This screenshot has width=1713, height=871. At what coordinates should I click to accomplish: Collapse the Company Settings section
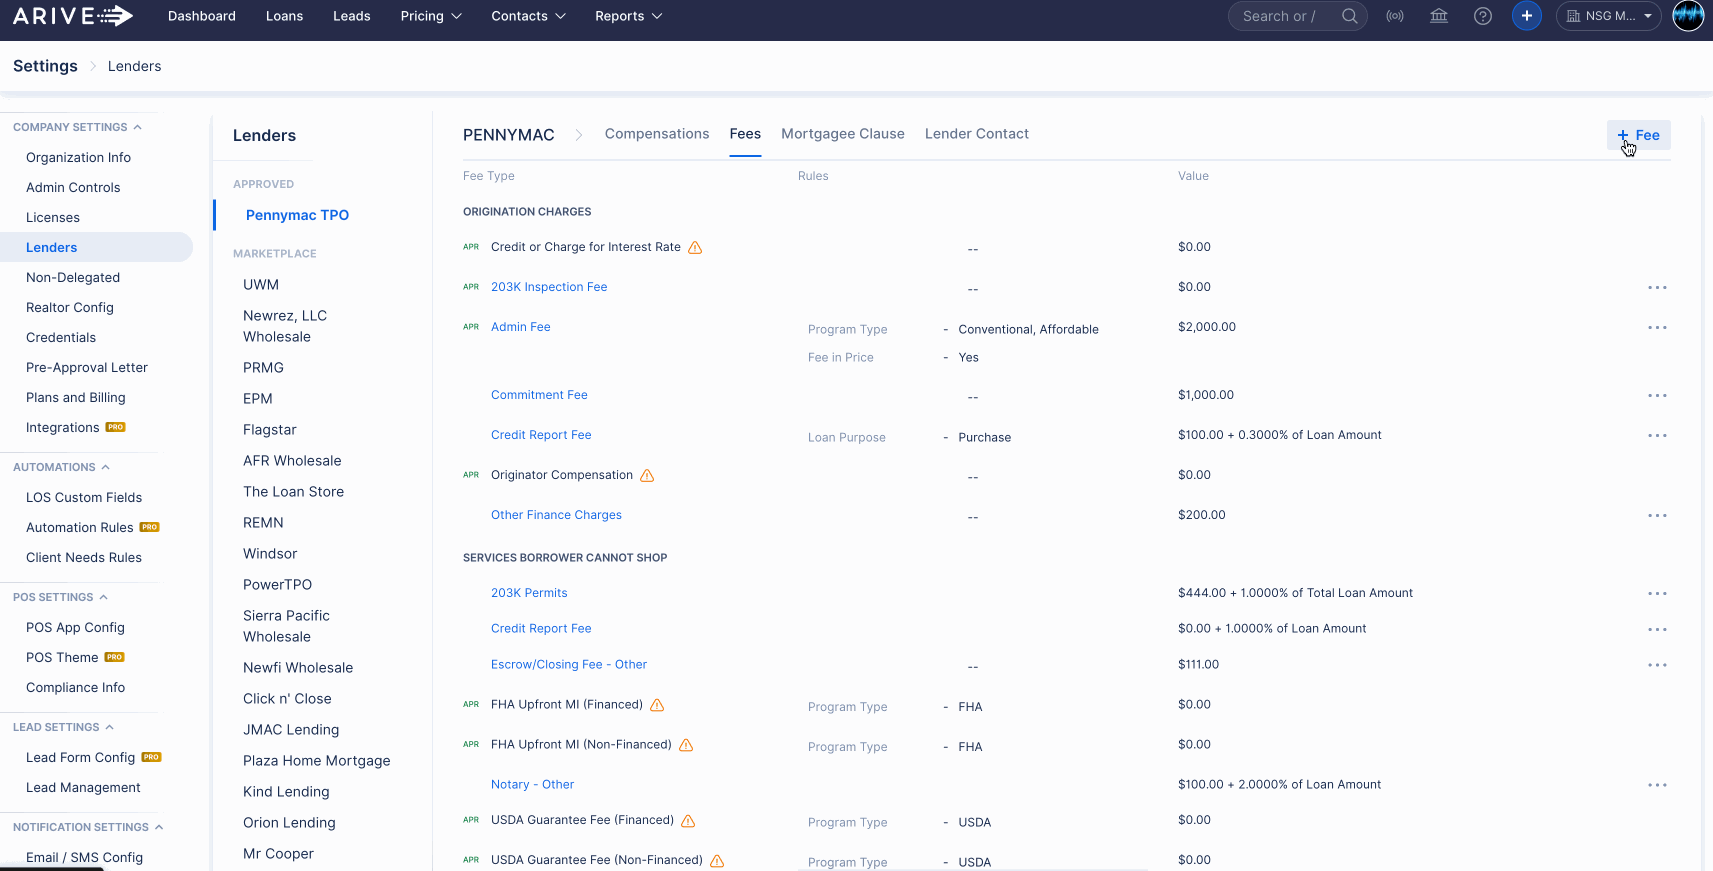(77, 127)
